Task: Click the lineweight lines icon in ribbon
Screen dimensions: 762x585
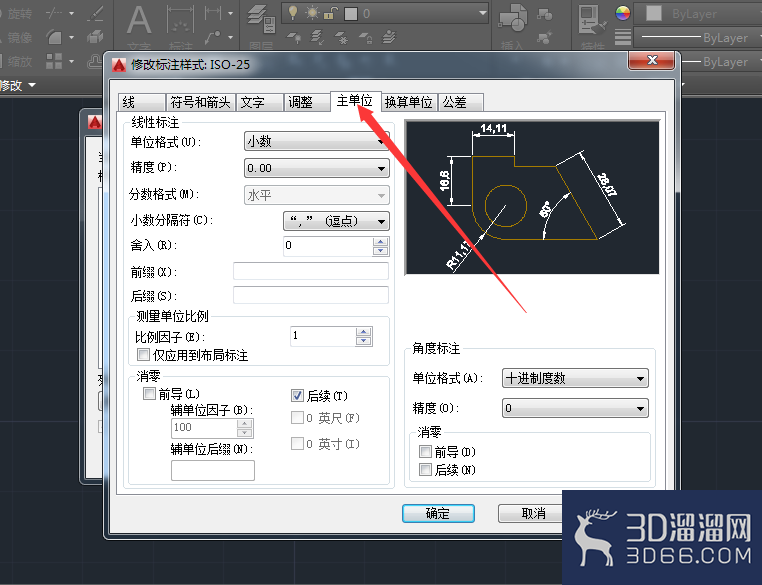Action: click(623, 37)
